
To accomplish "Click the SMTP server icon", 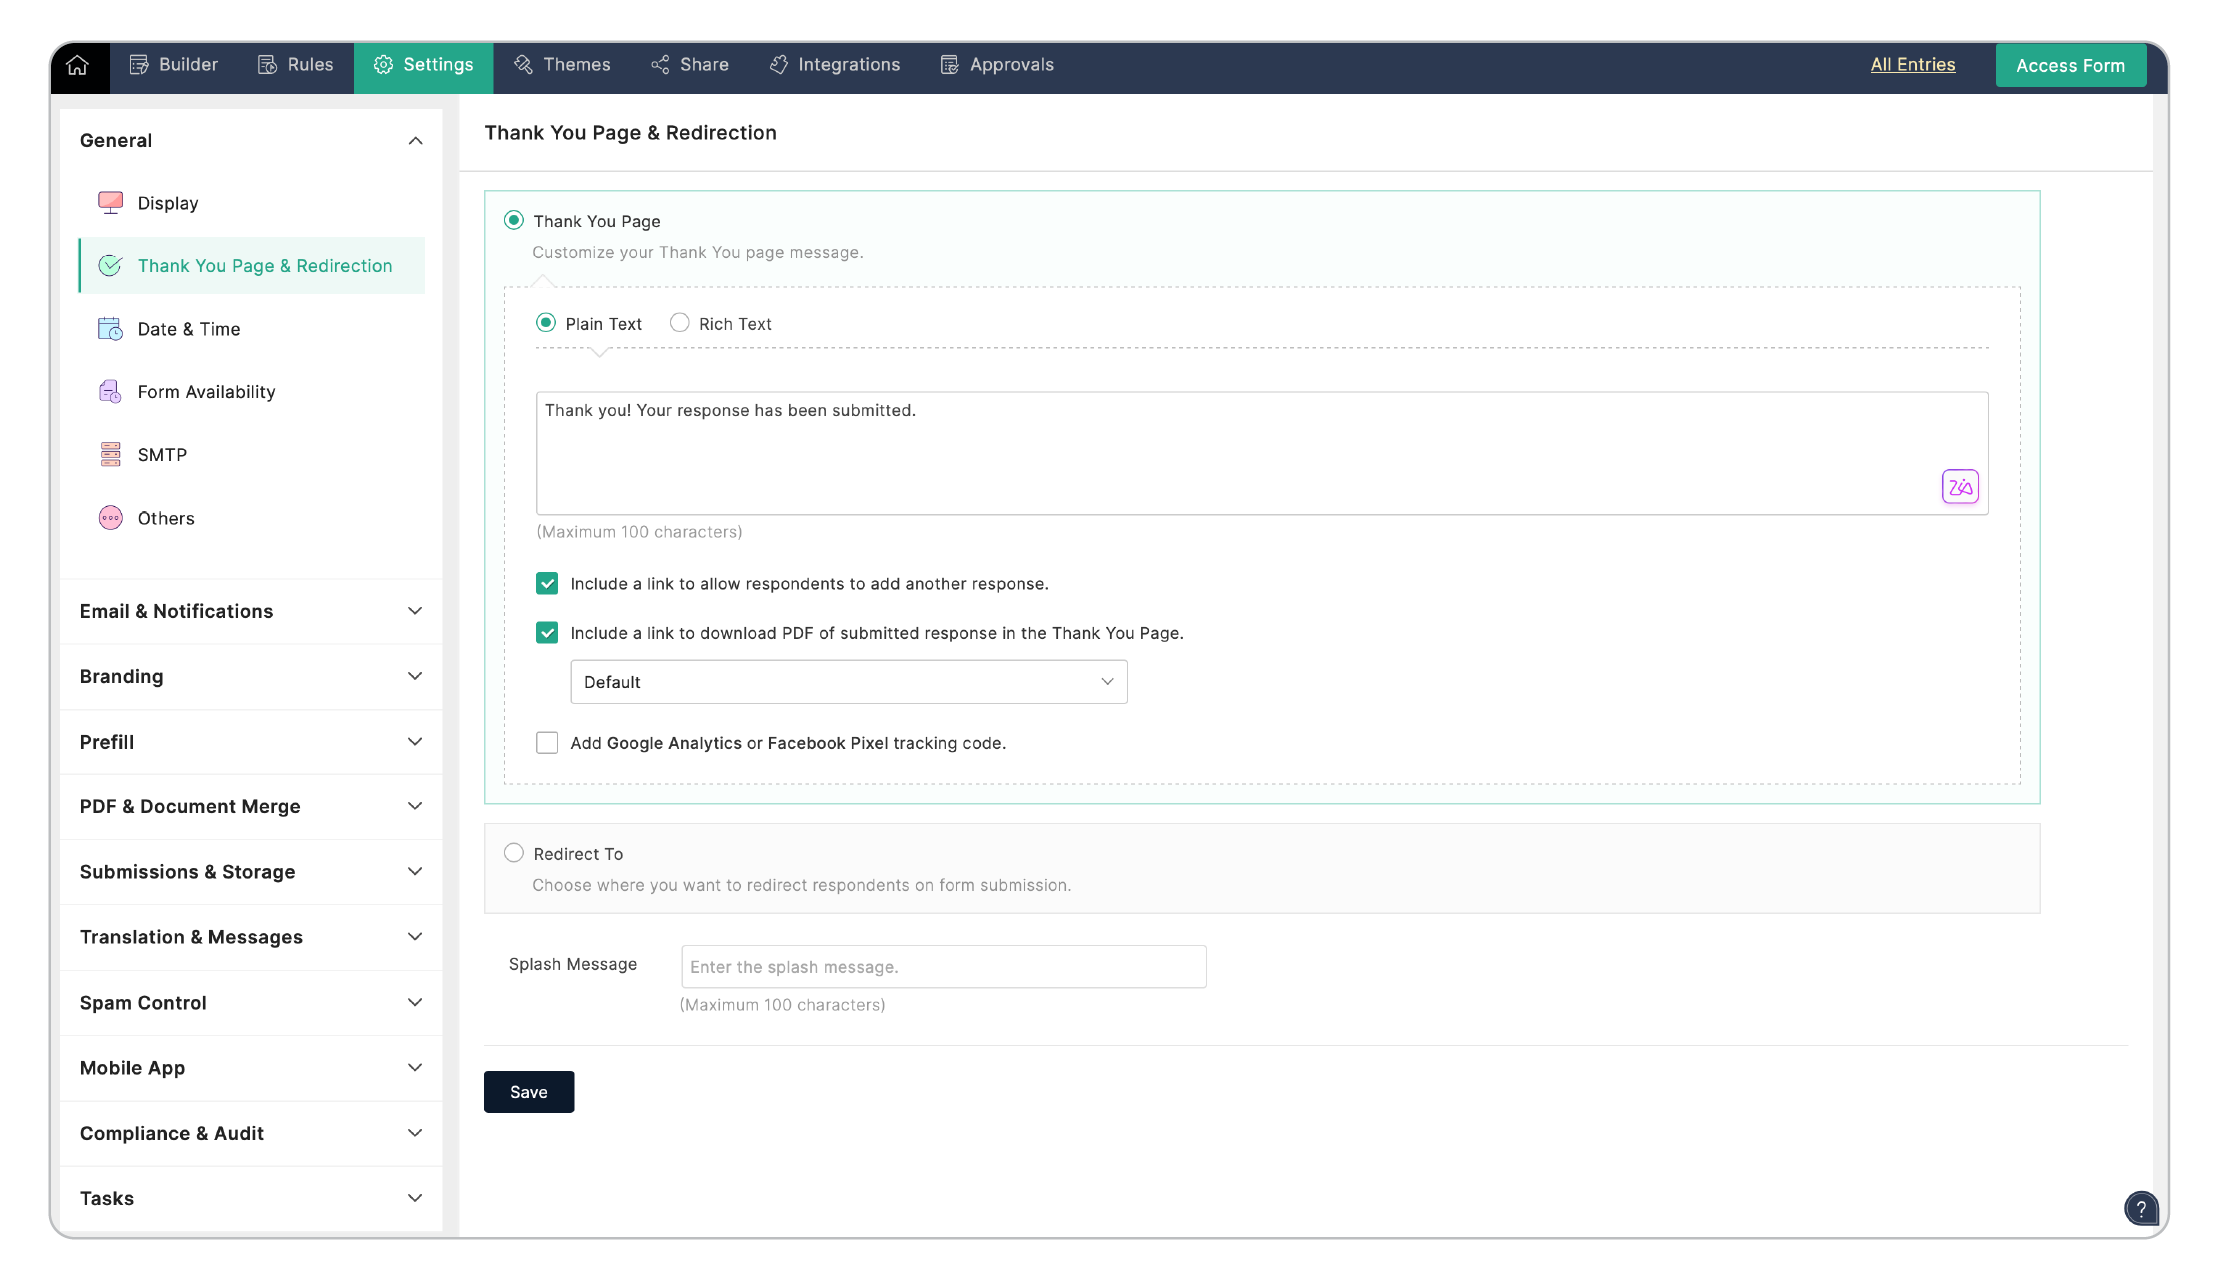I will coord(110,455).
